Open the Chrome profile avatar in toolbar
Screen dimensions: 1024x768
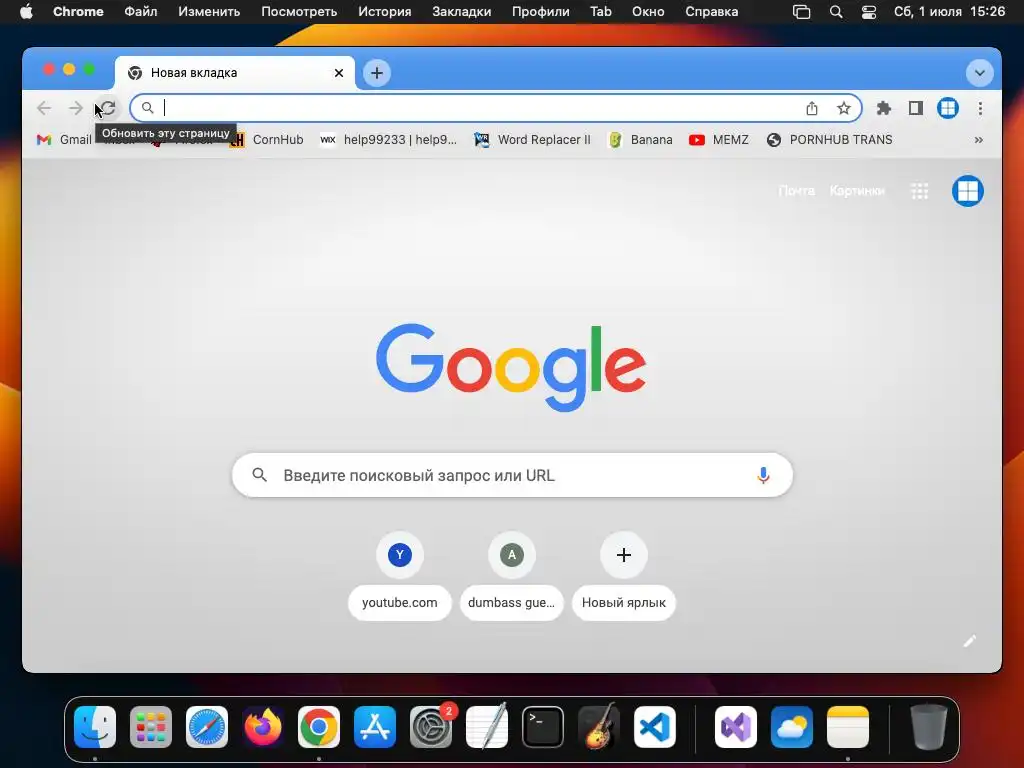coord(948,108)
